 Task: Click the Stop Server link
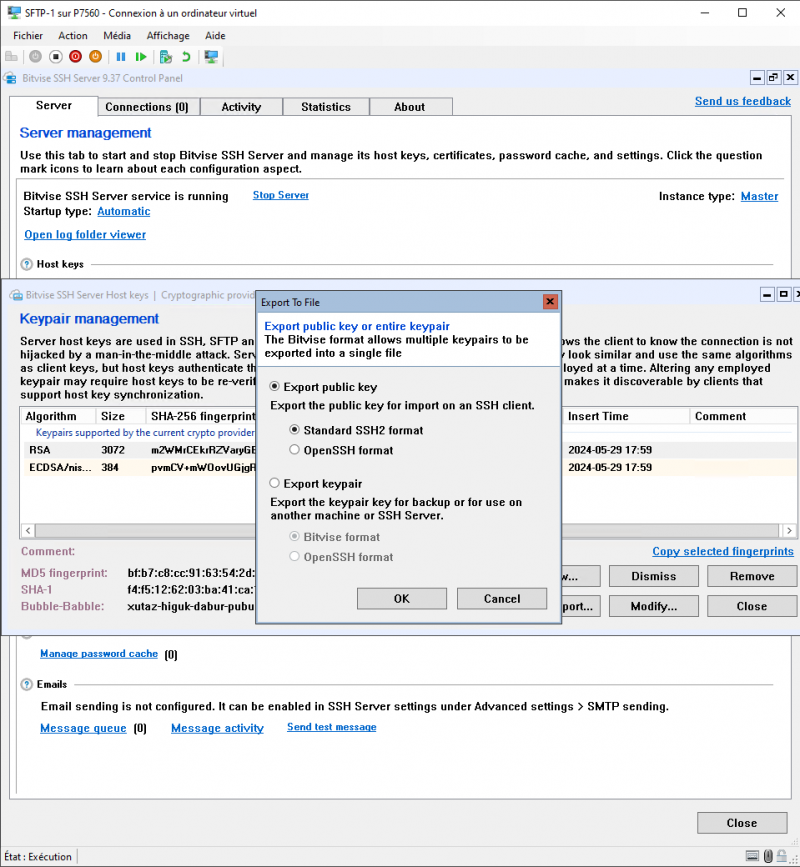(x=280, y=195)
